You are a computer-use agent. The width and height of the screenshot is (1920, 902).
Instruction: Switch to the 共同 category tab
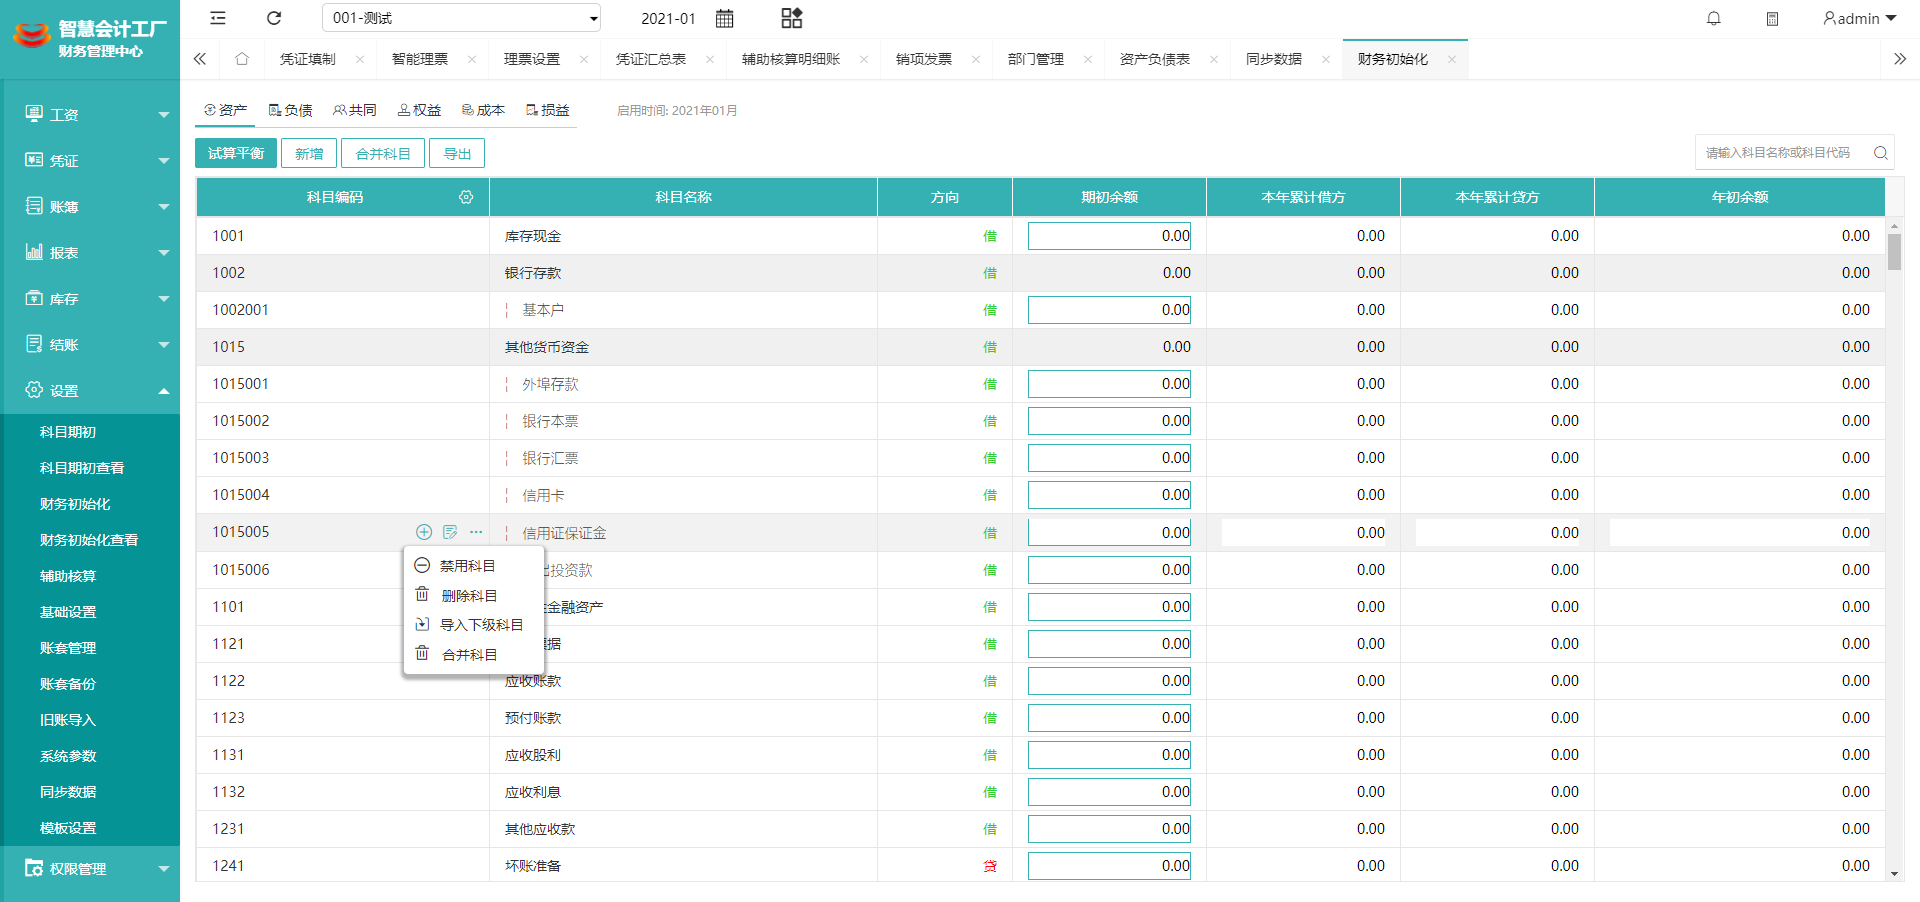(355, 110)
